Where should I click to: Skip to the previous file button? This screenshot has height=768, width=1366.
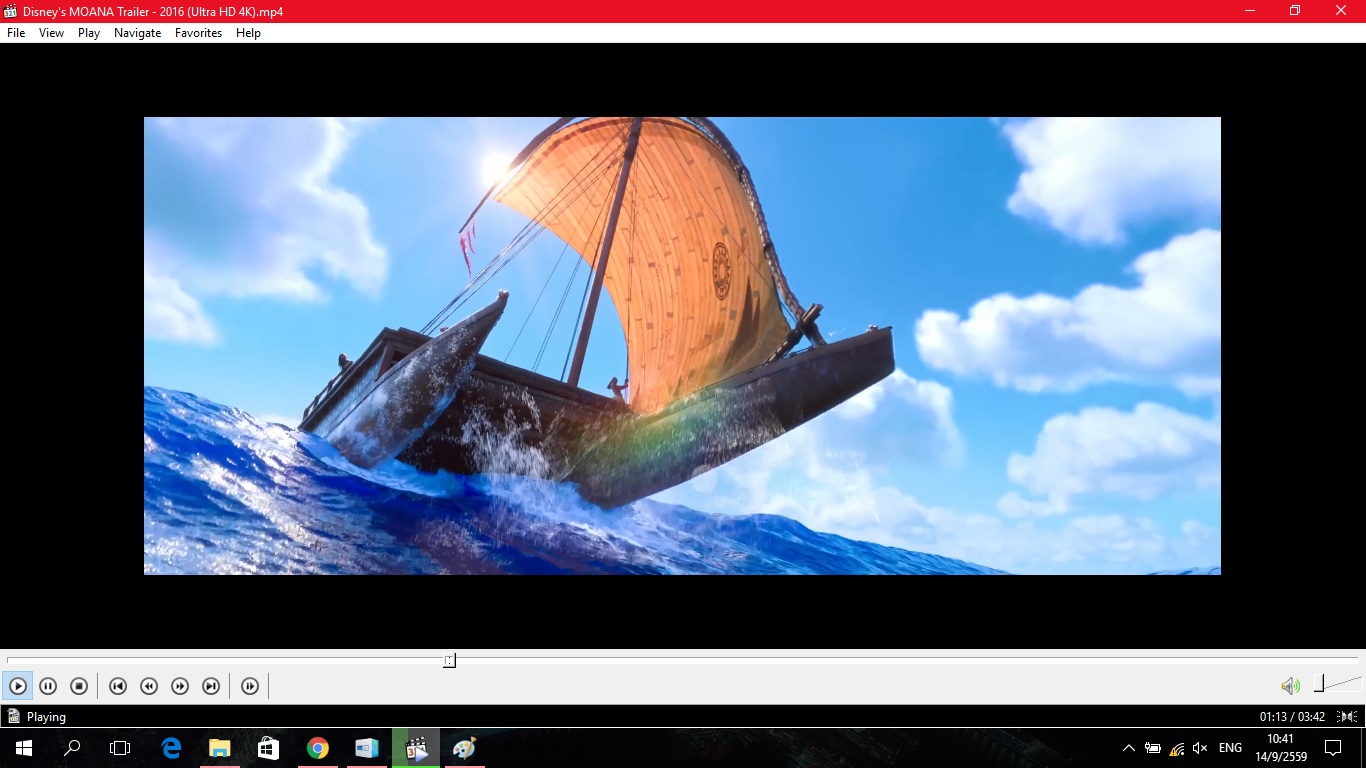(x=118, y=686)
